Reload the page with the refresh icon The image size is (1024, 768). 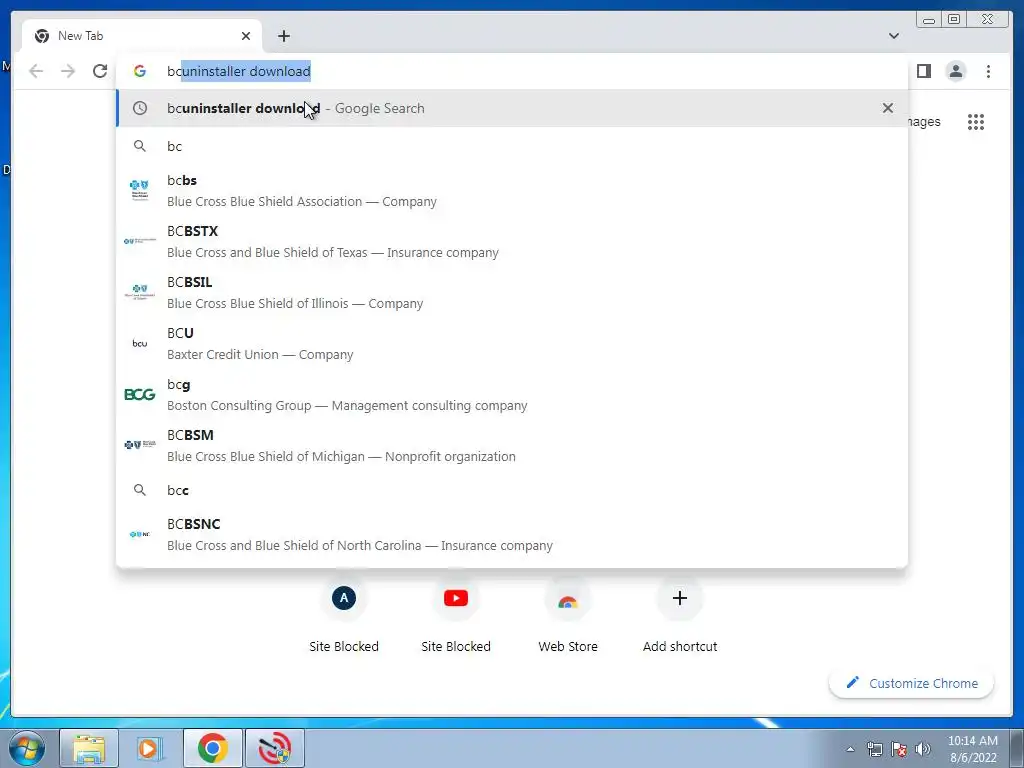[x=100, y=71]
